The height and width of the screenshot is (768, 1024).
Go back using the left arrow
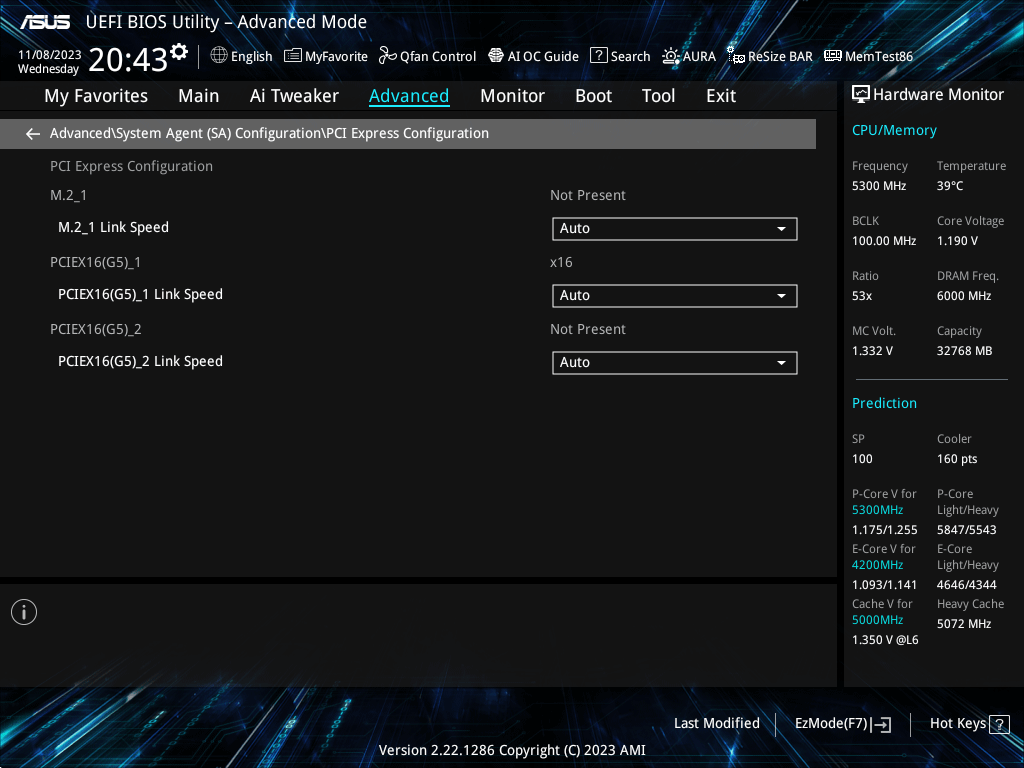(33, 134)
